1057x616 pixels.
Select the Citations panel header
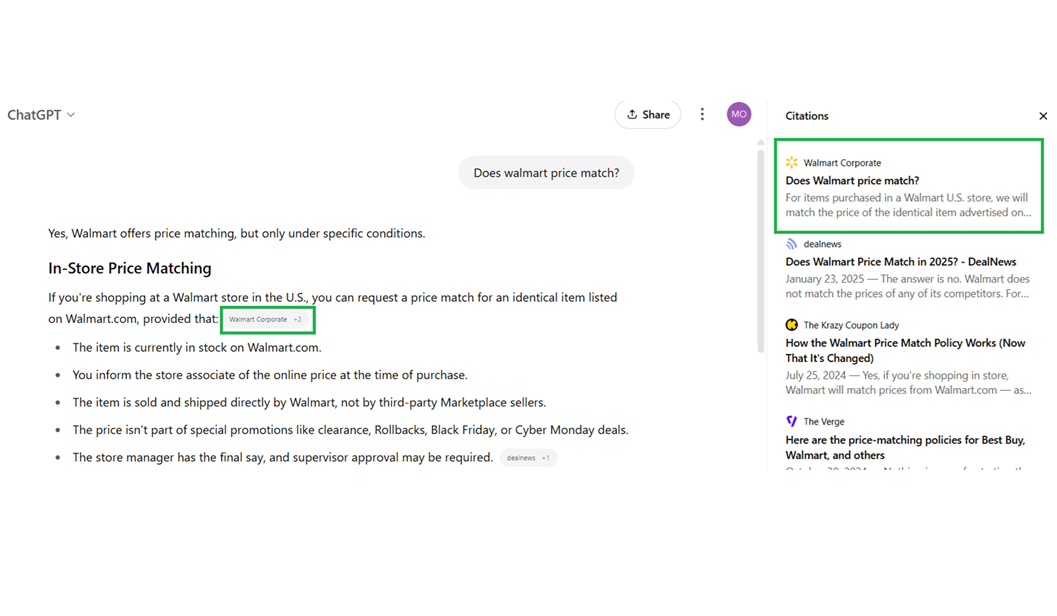point(806,116)
